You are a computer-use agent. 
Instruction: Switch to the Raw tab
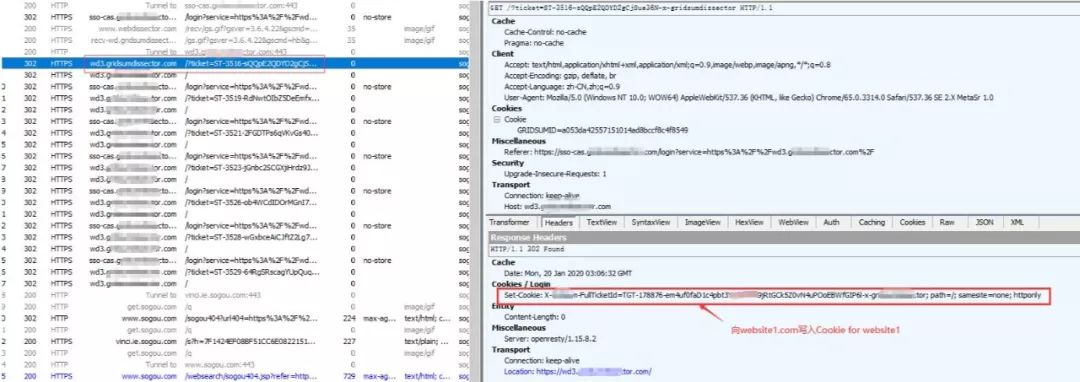coord(947,222)
